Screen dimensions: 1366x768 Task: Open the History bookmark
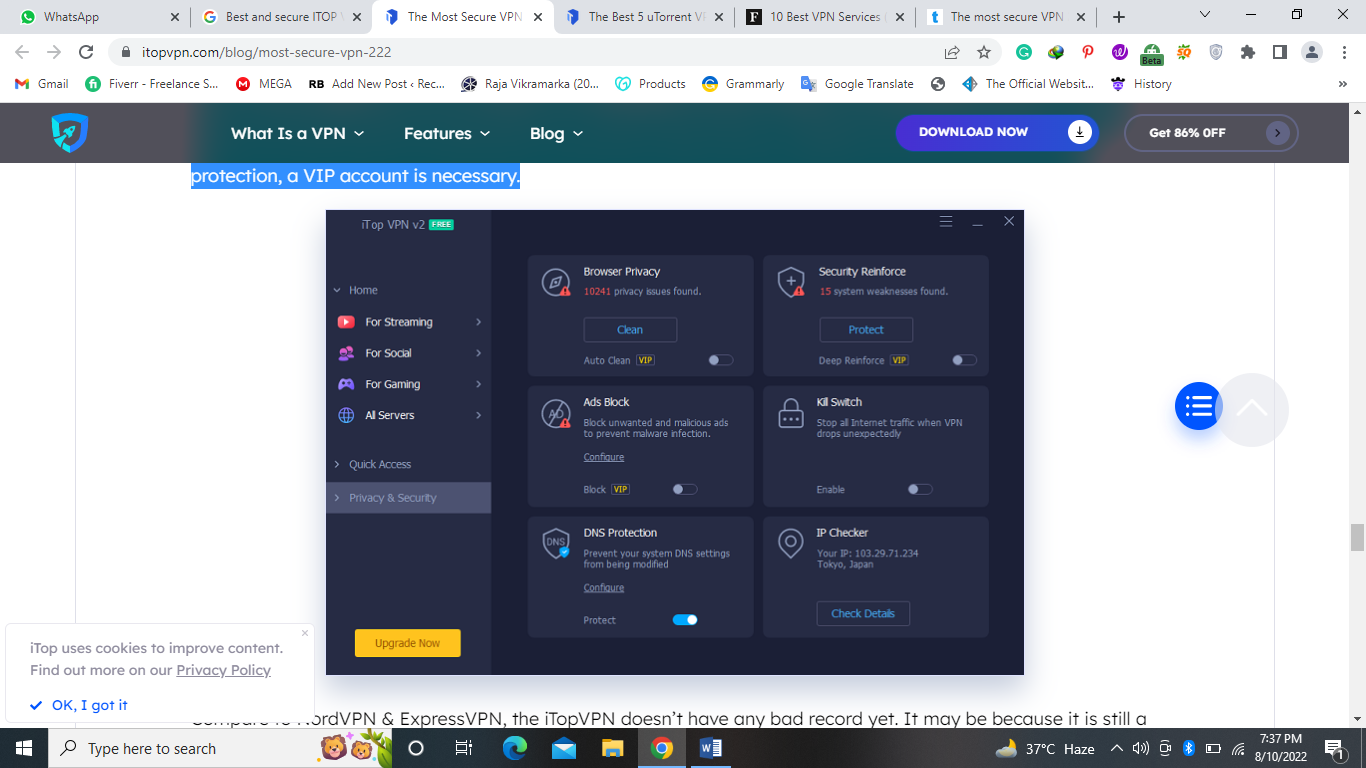[1141, 84]
